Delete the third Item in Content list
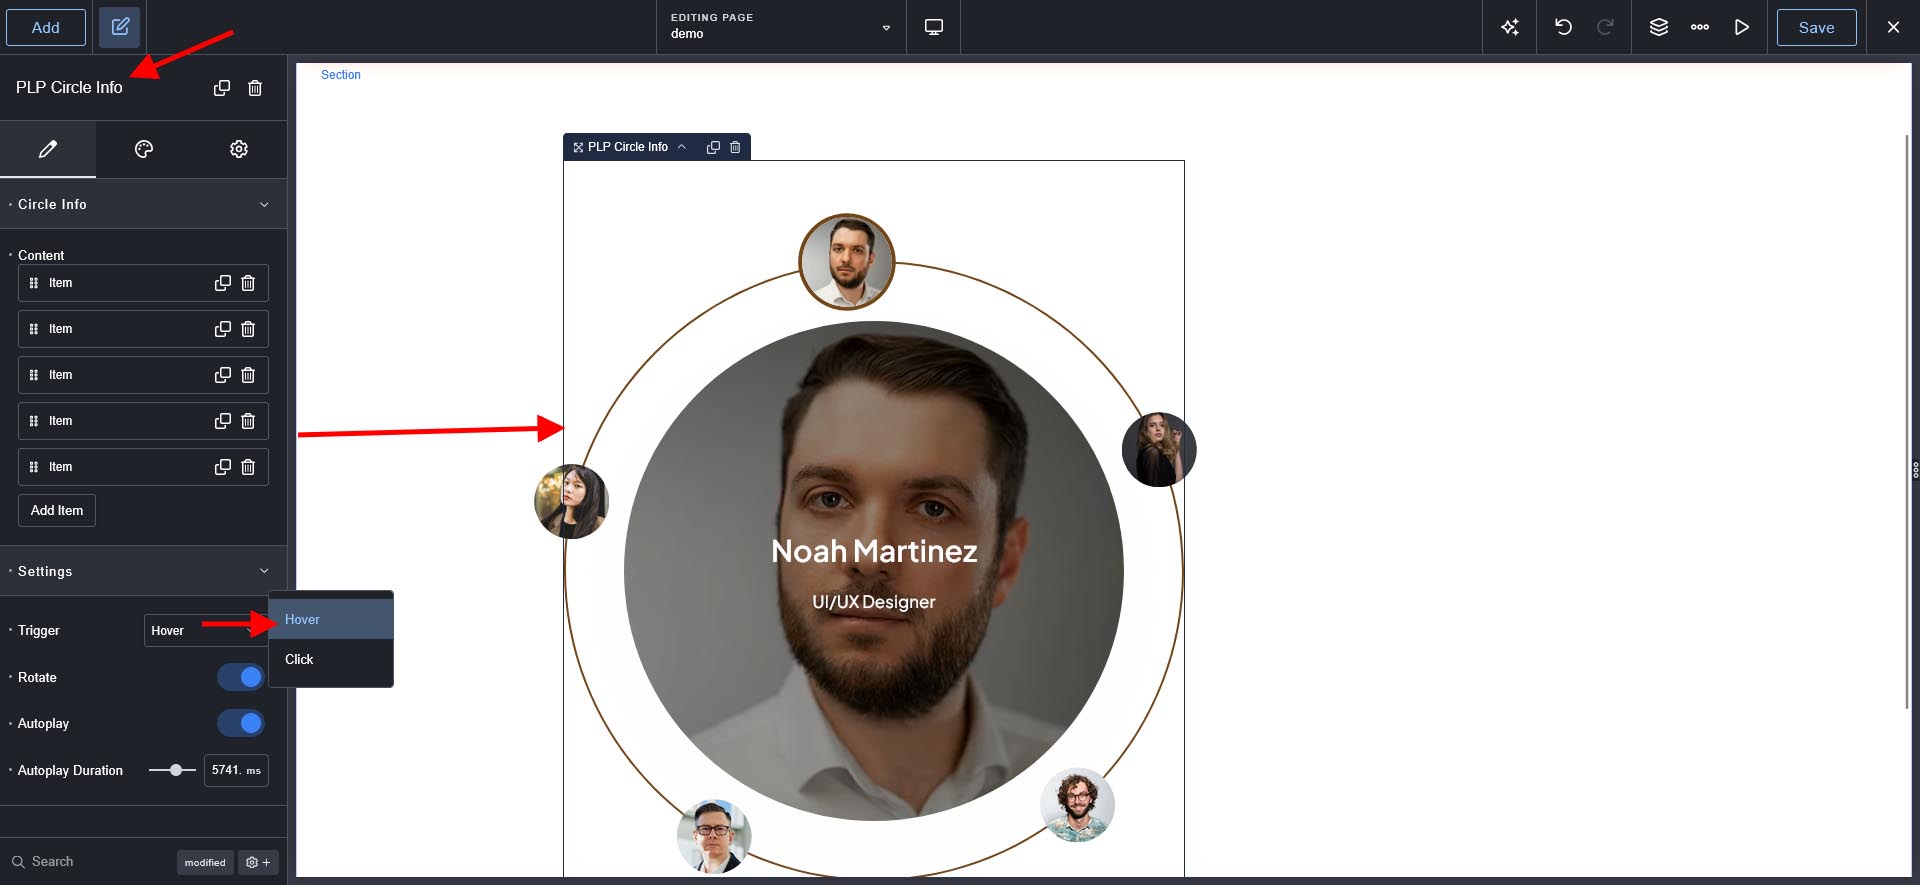This screenshot has width=1920, height=885. point(248,375)
